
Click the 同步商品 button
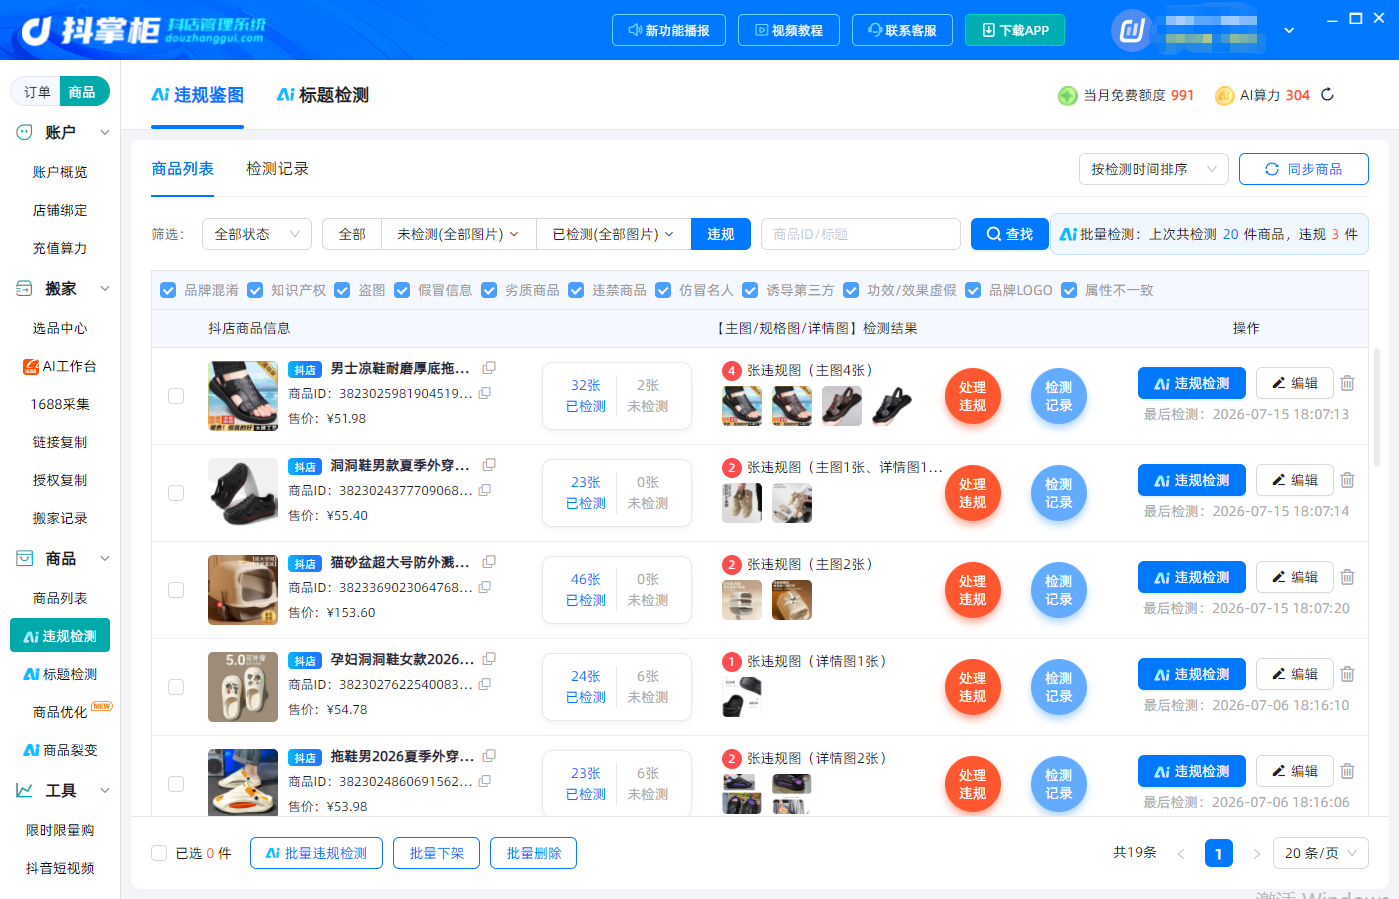coord(1304,169)
